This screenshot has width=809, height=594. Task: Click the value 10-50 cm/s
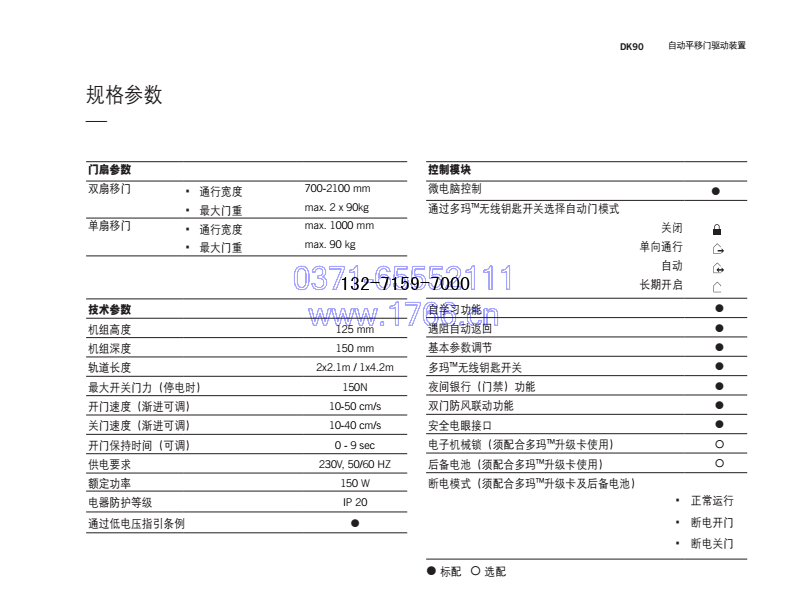point(355,407)
